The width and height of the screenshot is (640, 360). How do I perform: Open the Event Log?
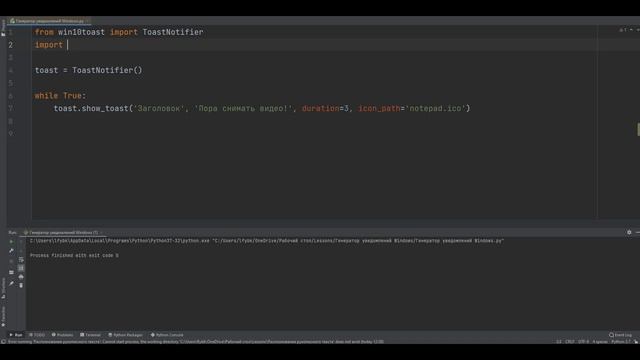tap(620, 335)
